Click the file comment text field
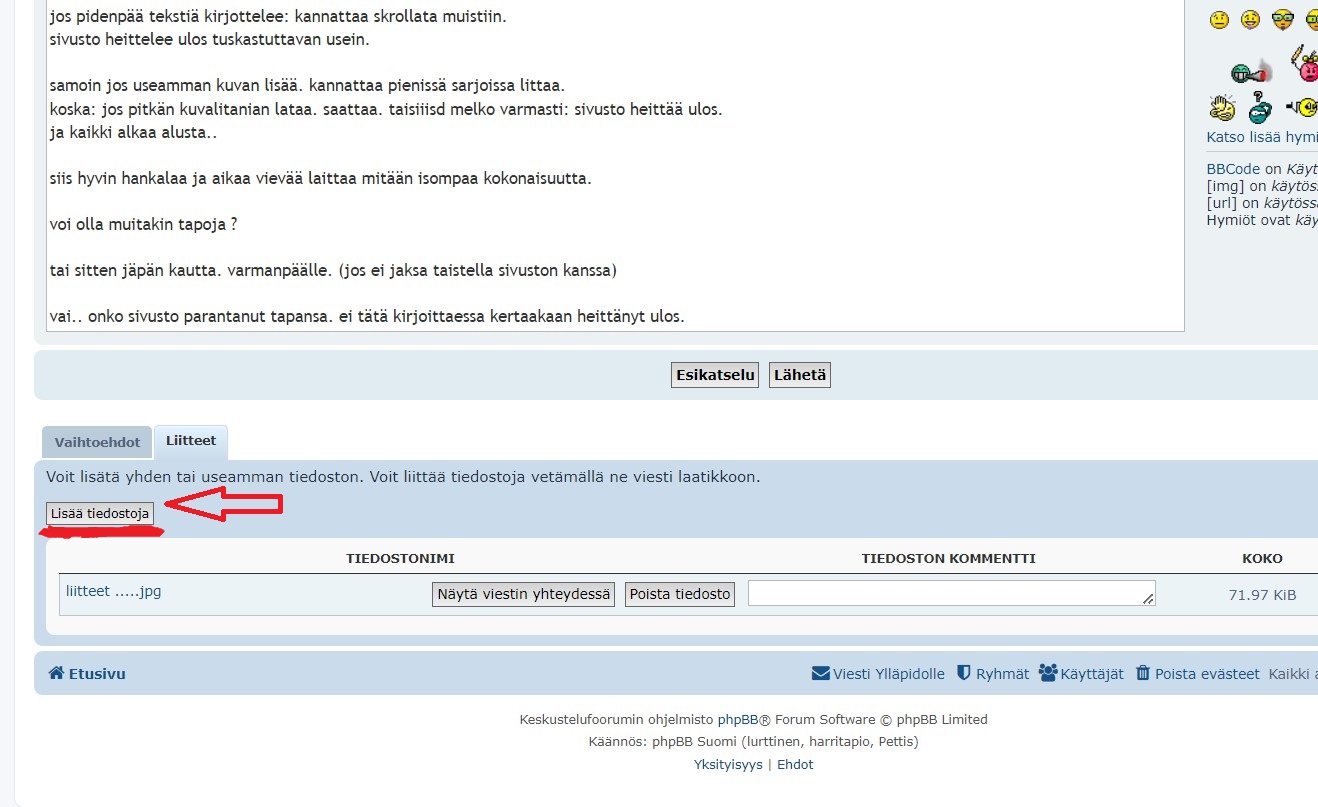Image resolution: width=1318 pixels, height=807 pixels. click(950, 593)
